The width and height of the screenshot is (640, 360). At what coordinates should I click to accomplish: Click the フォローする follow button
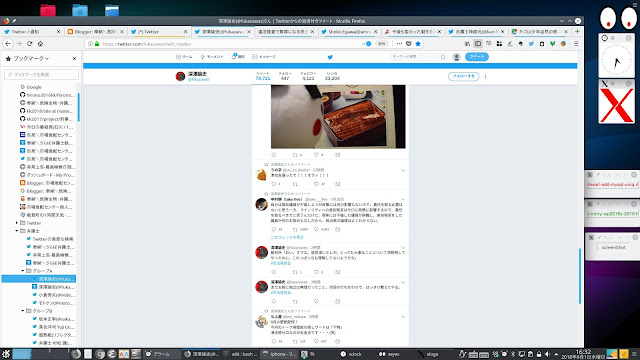(x=463, y=76)
